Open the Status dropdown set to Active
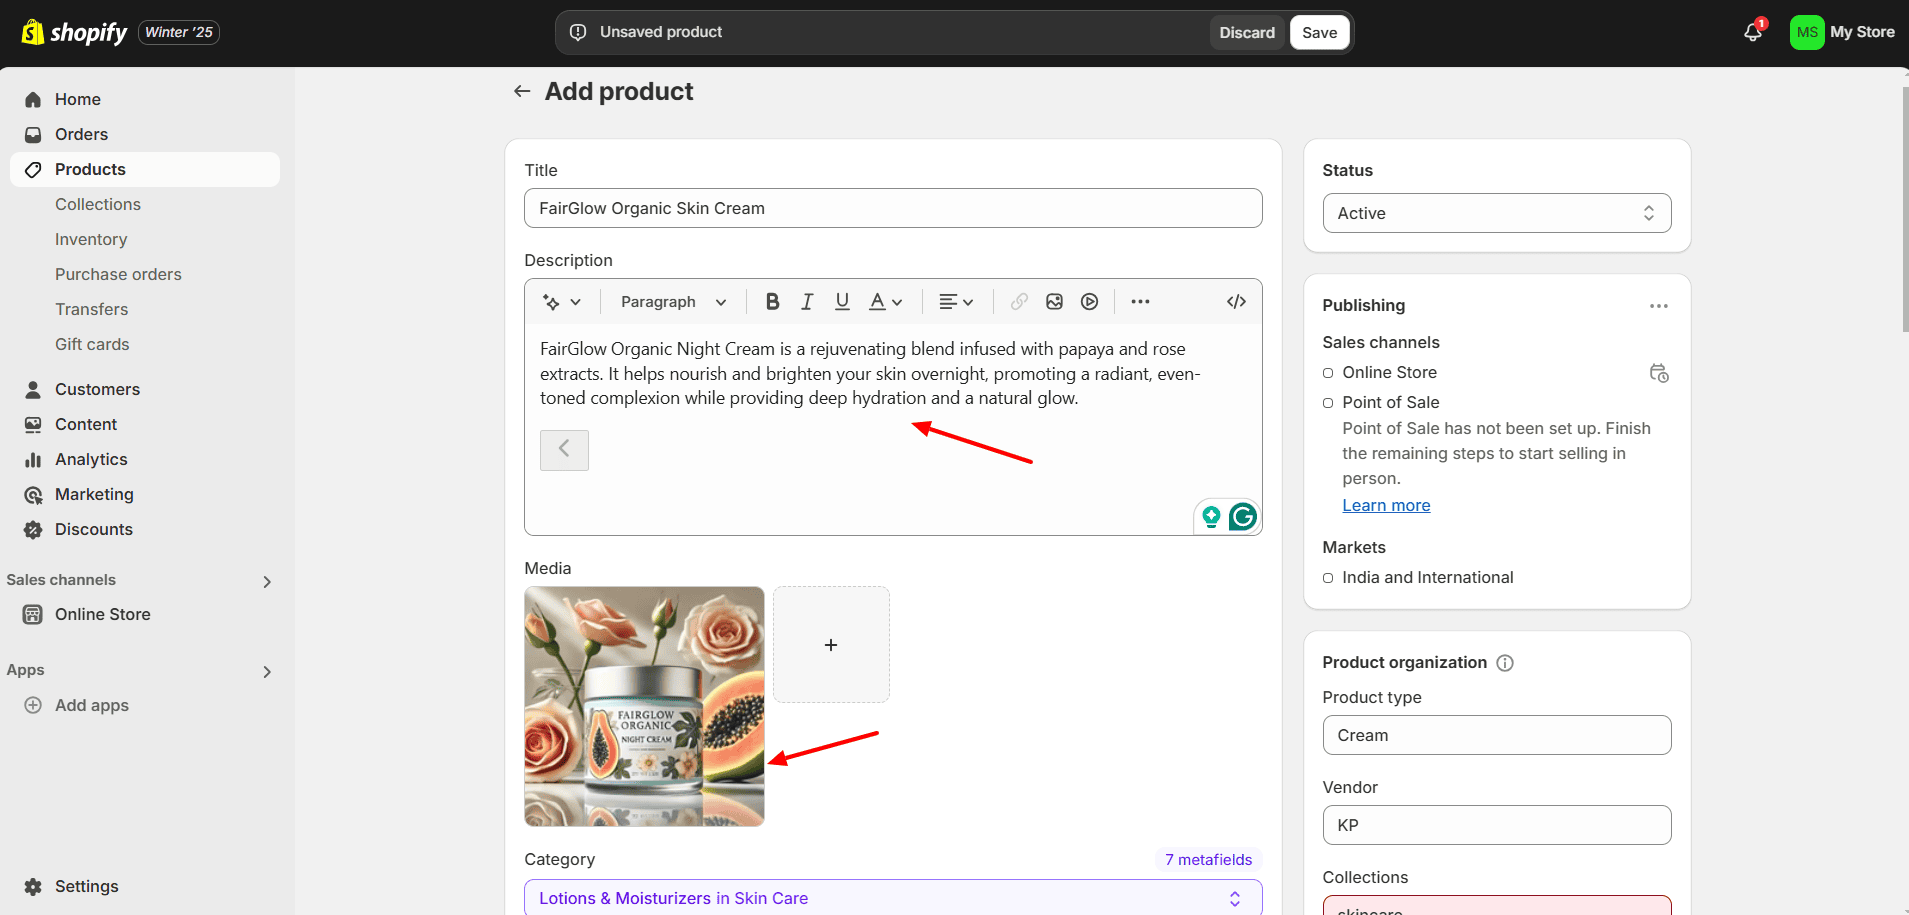1909x915 pixels. tap(1496, 213)
